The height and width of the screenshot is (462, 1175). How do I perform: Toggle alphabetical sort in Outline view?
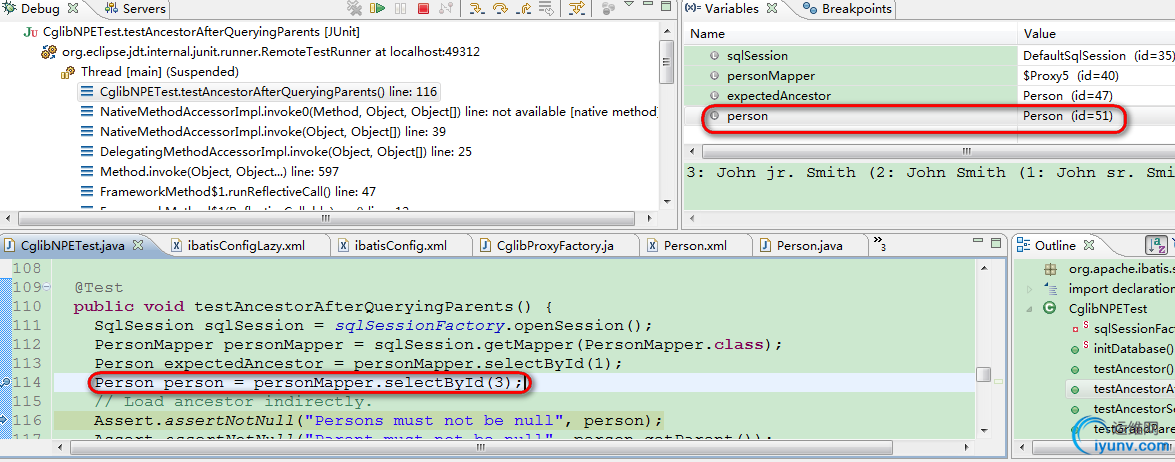coord(1156,245)
